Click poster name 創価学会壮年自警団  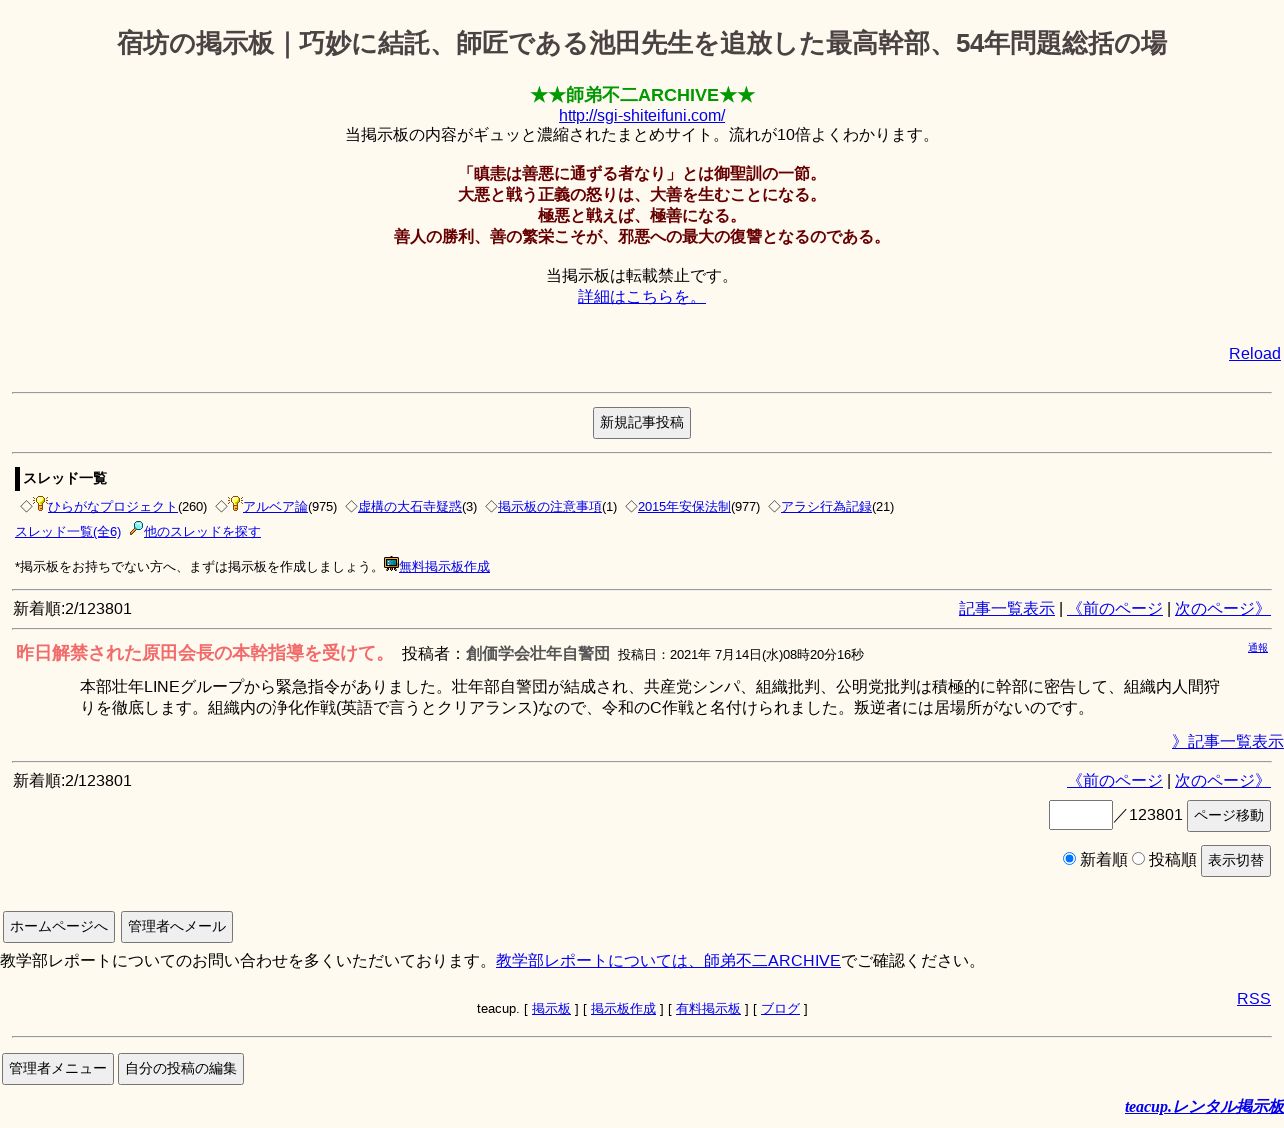point(538,654)
